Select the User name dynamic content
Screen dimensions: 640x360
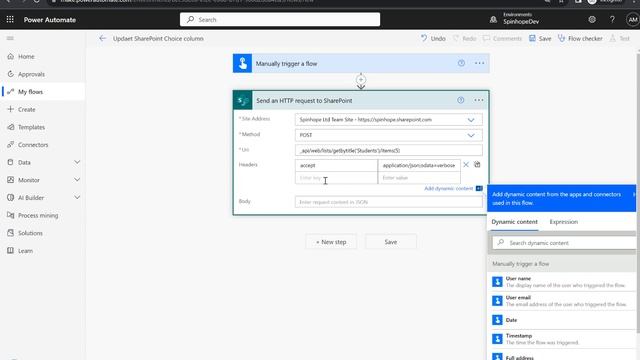[562, 282]
